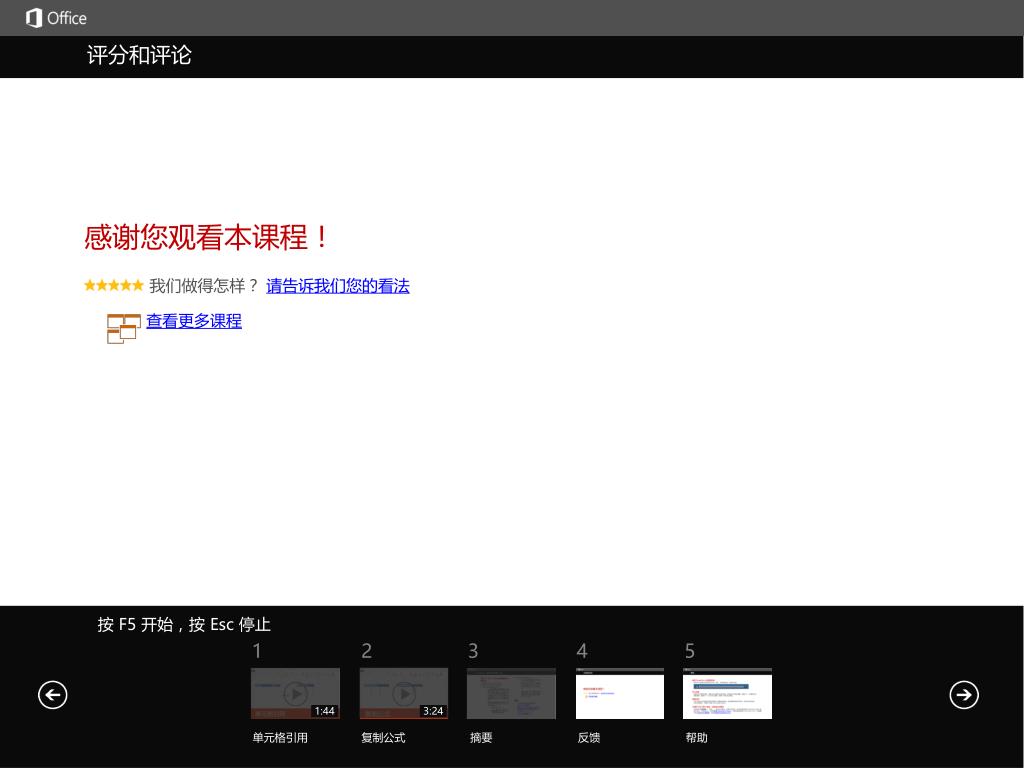Select the 摘要 label
The height and width of the screenshot is (768, 1024).
coord(481,738)
